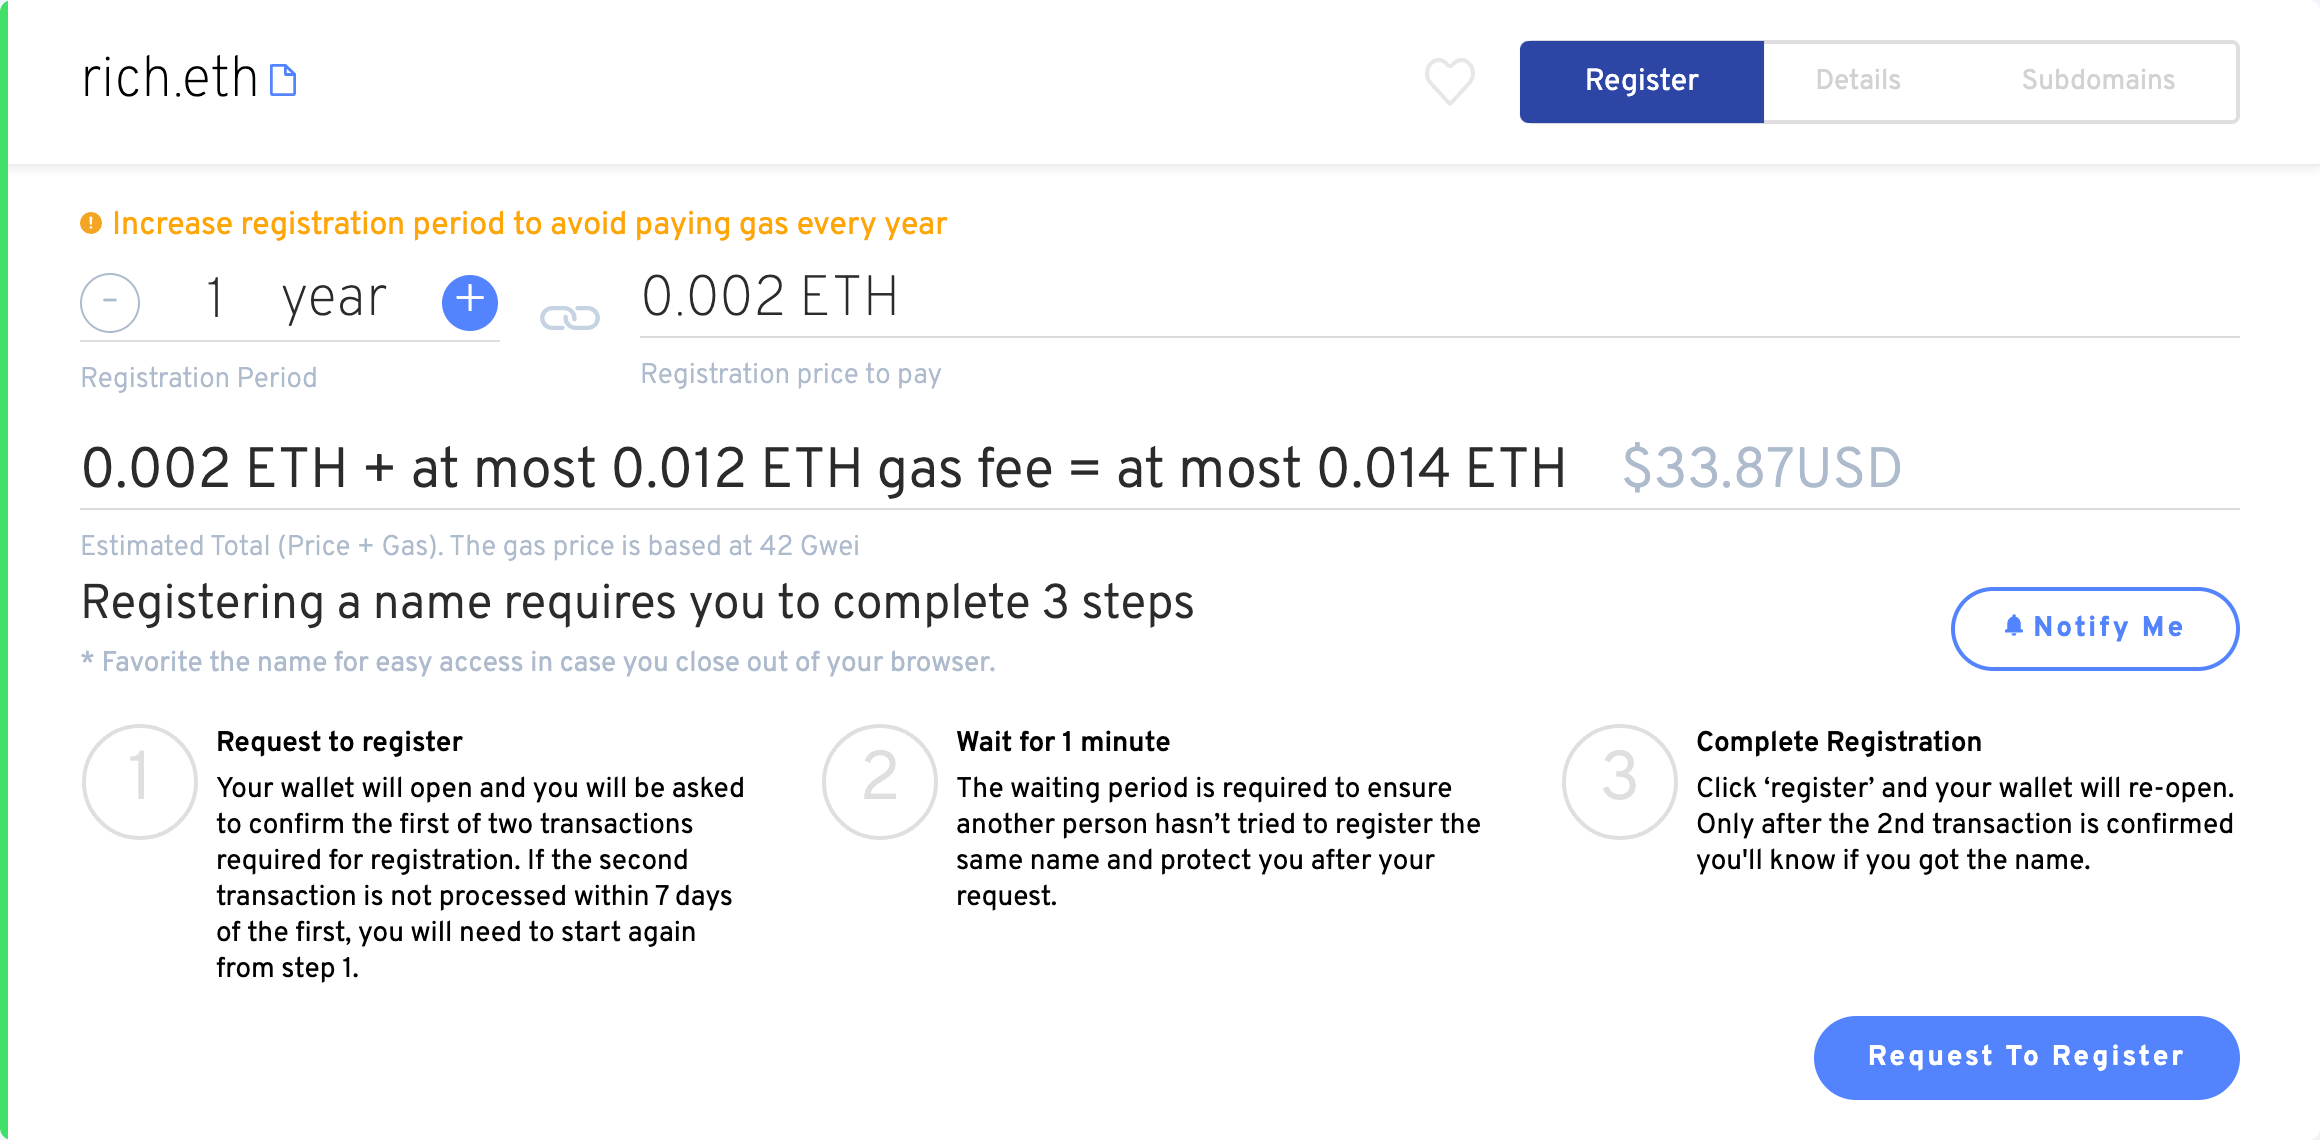Click the plus icon to add a year

click(470, 302)
